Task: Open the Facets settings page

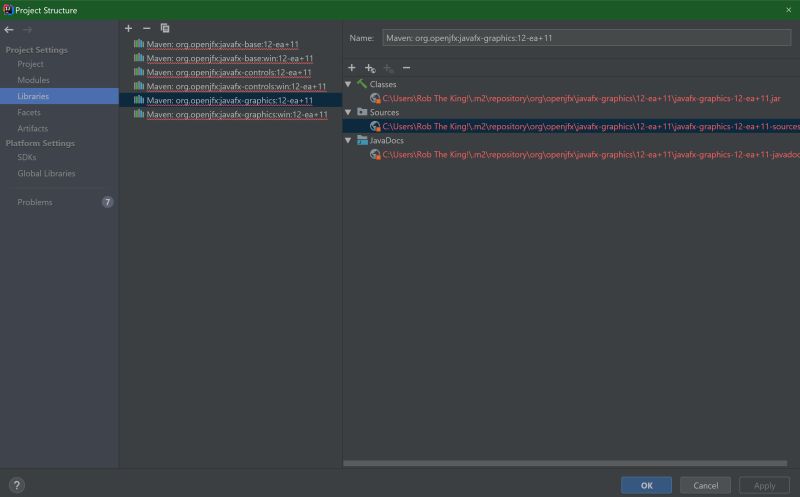Action: coord(29,112)
